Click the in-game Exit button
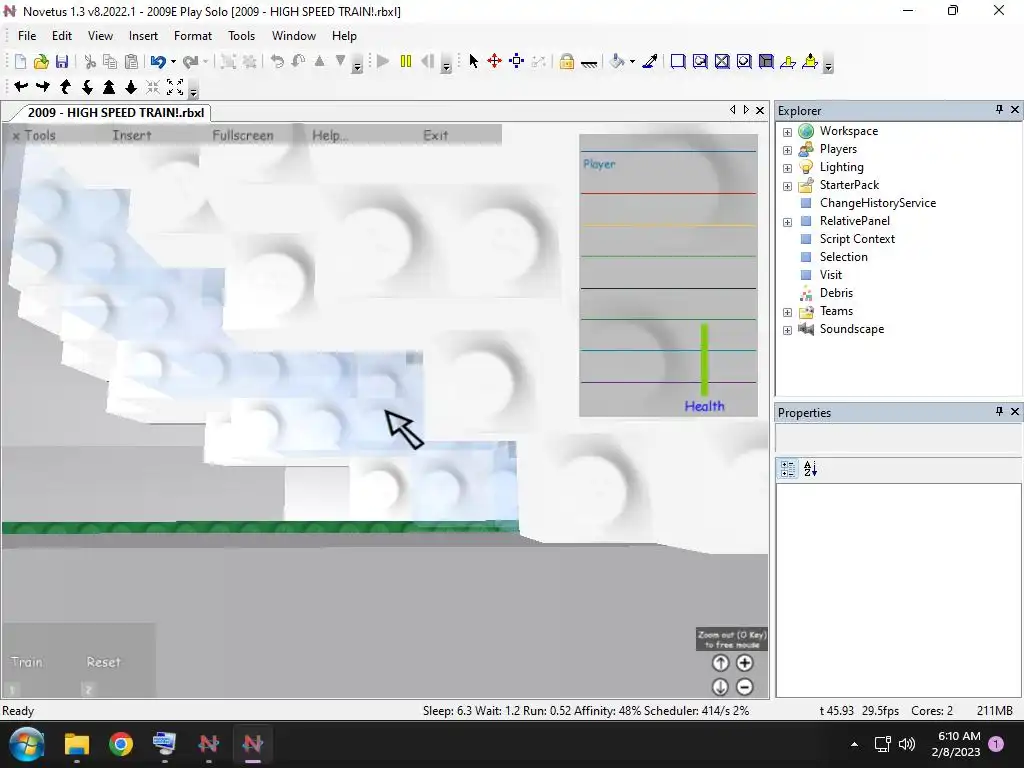The width and height of the screenshot is (1024, 768). (x=436, y=135)
